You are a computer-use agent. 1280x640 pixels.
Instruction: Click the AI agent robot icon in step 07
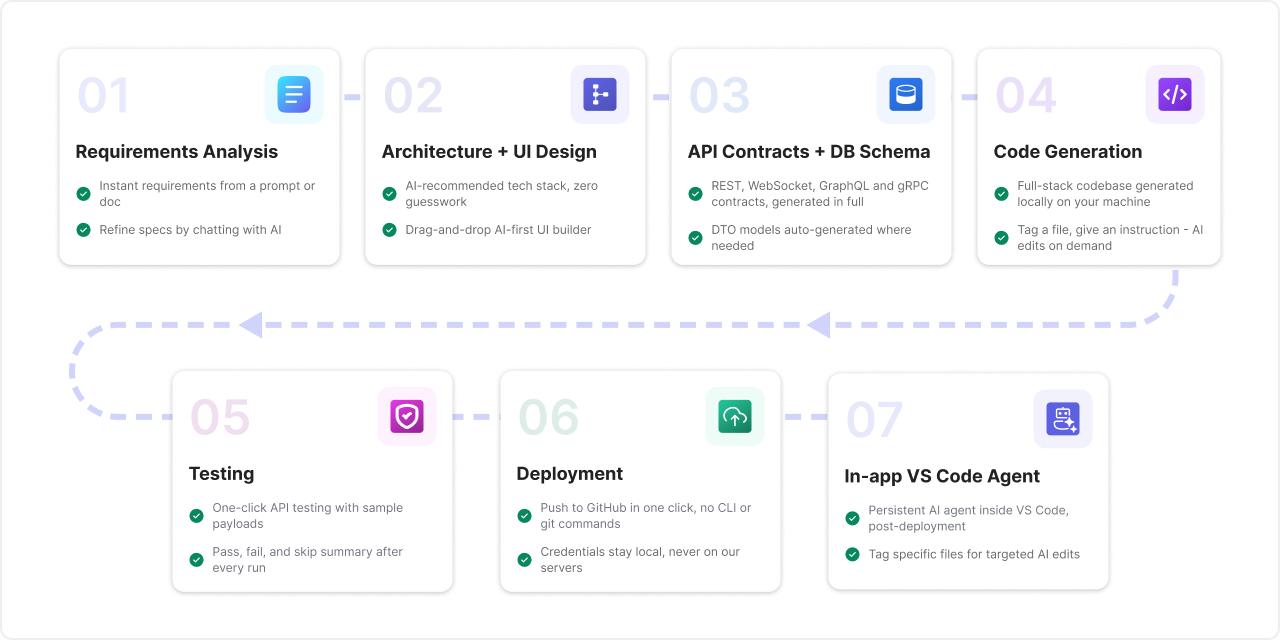[x=1063, y=419]
